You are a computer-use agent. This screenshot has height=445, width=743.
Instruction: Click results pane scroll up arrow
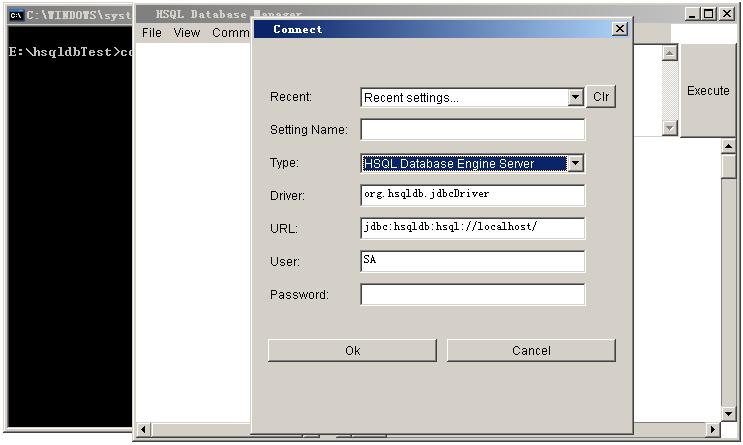(728, 146)
